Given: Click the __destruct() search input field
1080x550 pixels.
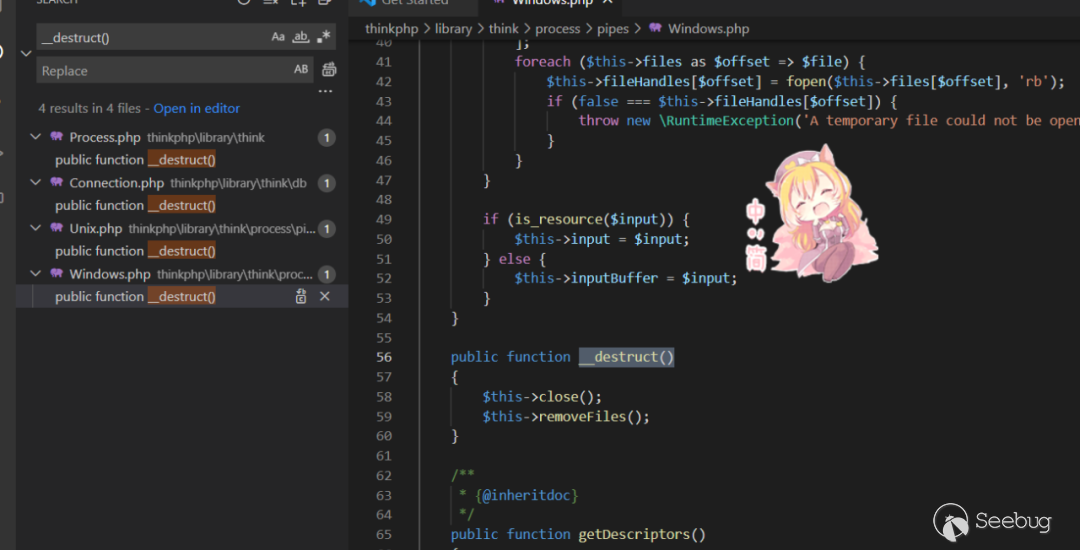Looking at the screenshot, I should click(x=150, y=38).
